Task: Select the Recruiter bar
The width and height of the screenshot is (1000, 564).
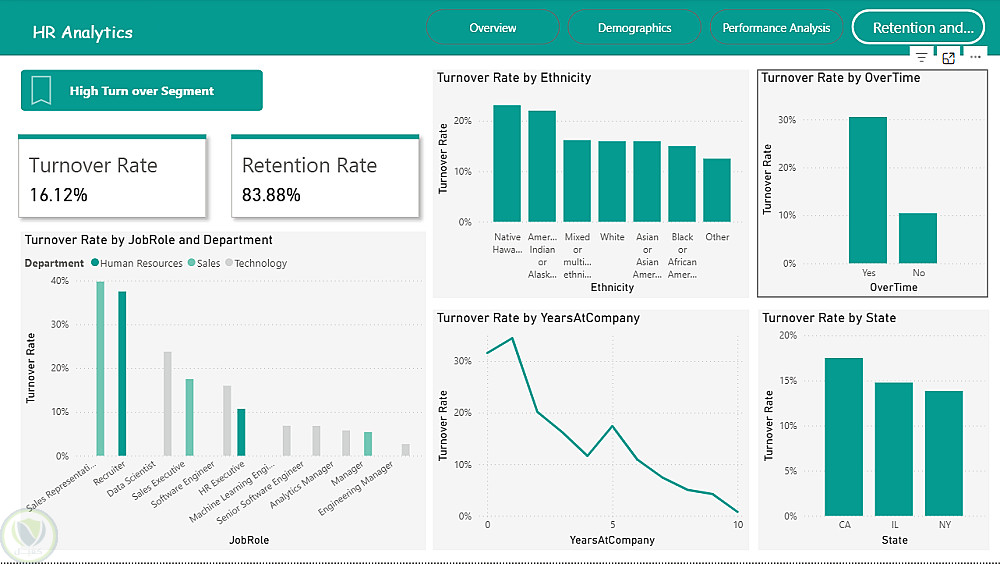Action: point(122,374)
